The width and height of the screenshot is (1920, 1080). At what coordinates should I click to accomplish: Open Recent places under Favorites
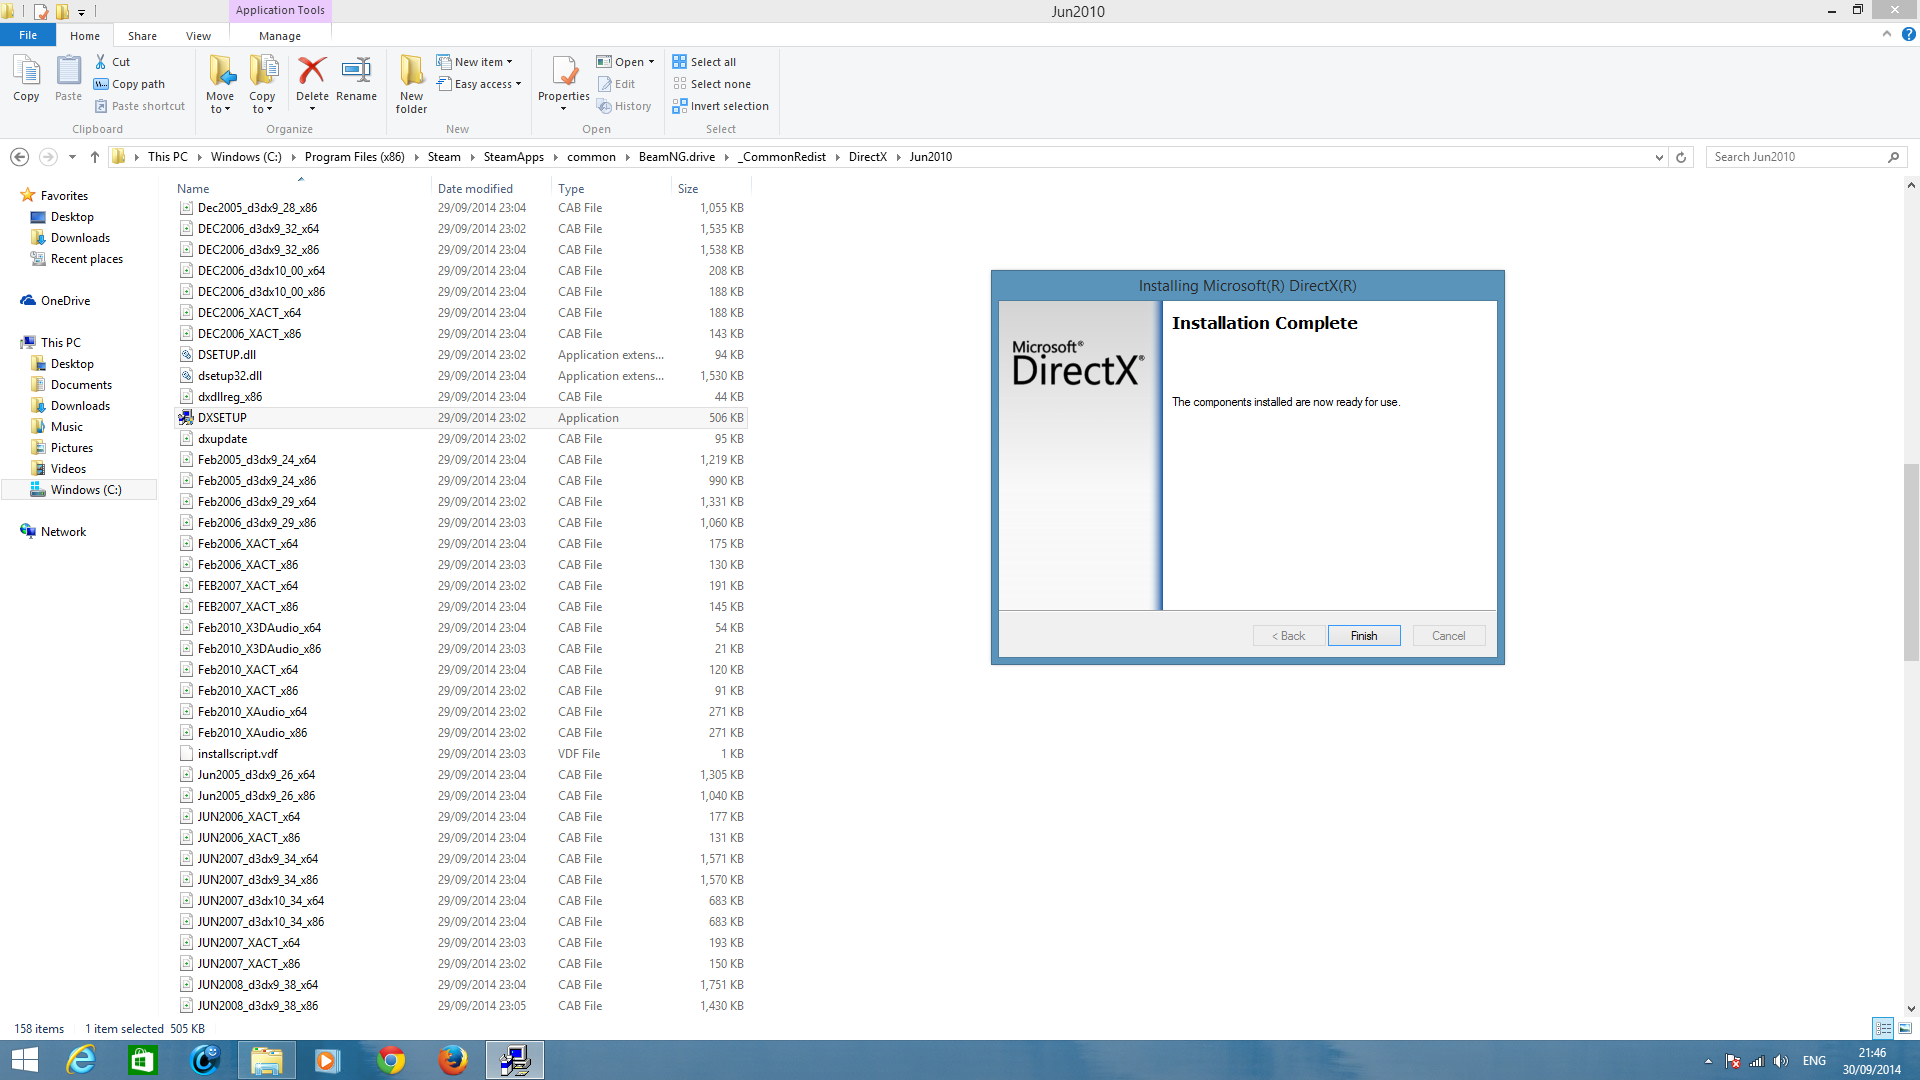87,259
